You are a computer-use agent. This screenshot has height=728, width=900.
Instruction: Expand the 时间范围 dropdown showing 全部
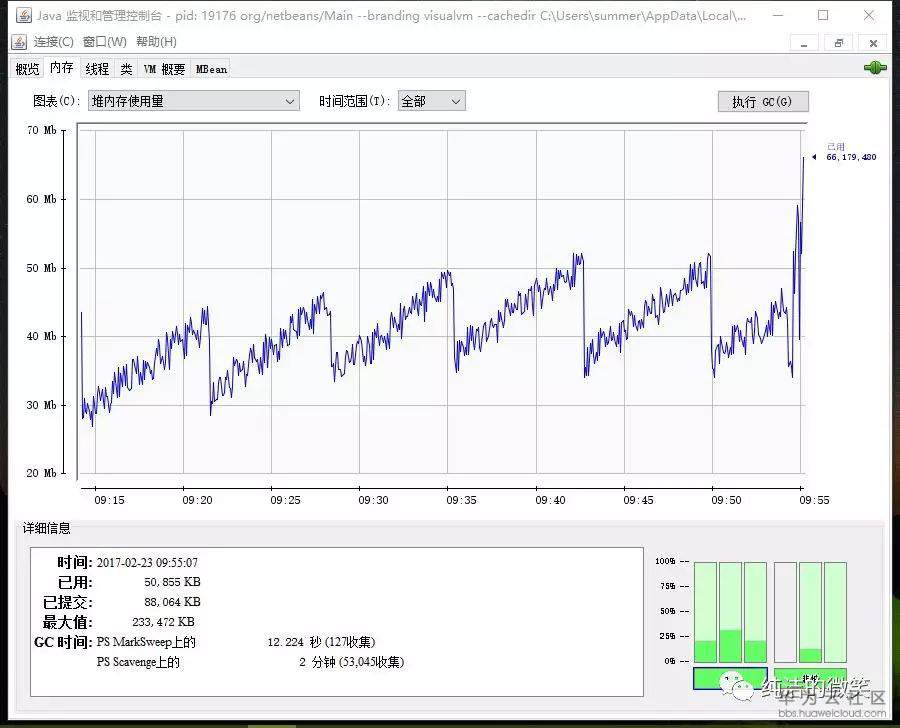(432, 101)
